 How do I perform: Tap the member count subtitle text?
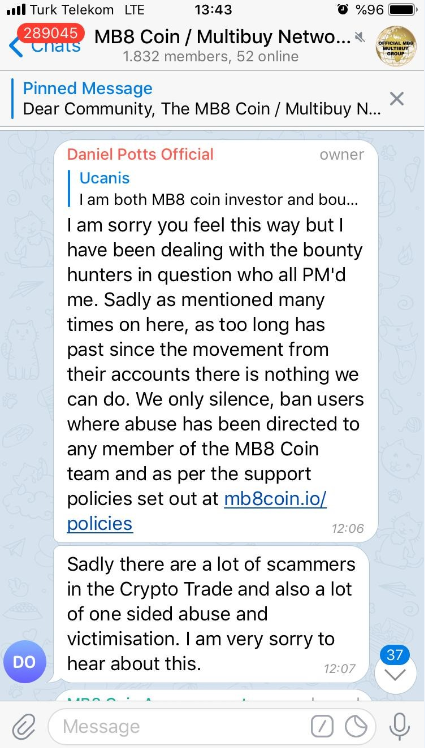click(210, 57)
